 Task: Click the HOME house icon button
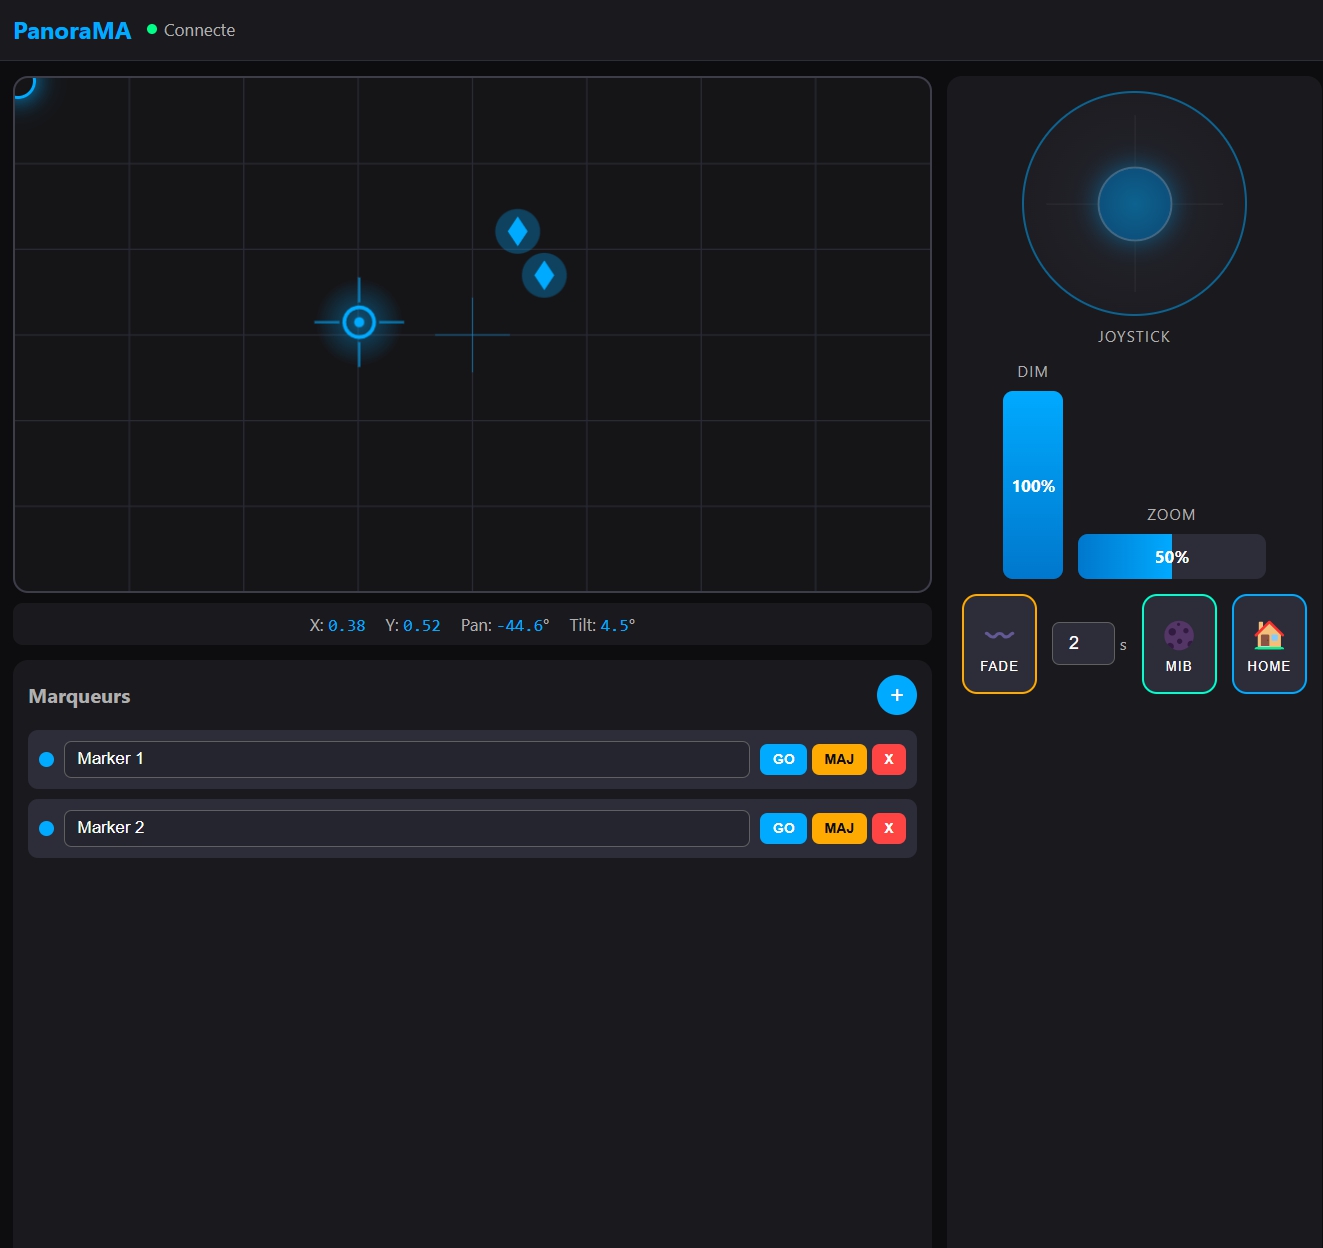click(1269, 644)
